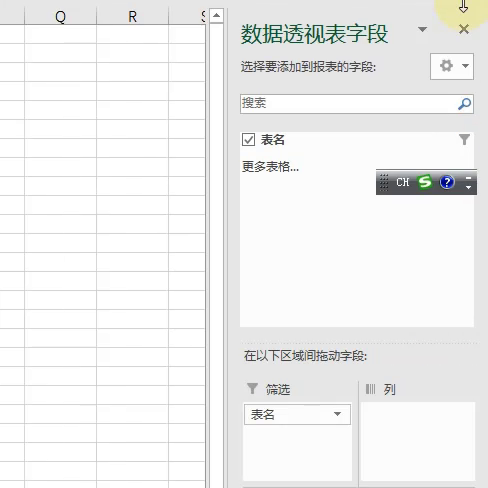Open the gear tools layout menu
Screen dimensions: 488x488
pos(452,66)
